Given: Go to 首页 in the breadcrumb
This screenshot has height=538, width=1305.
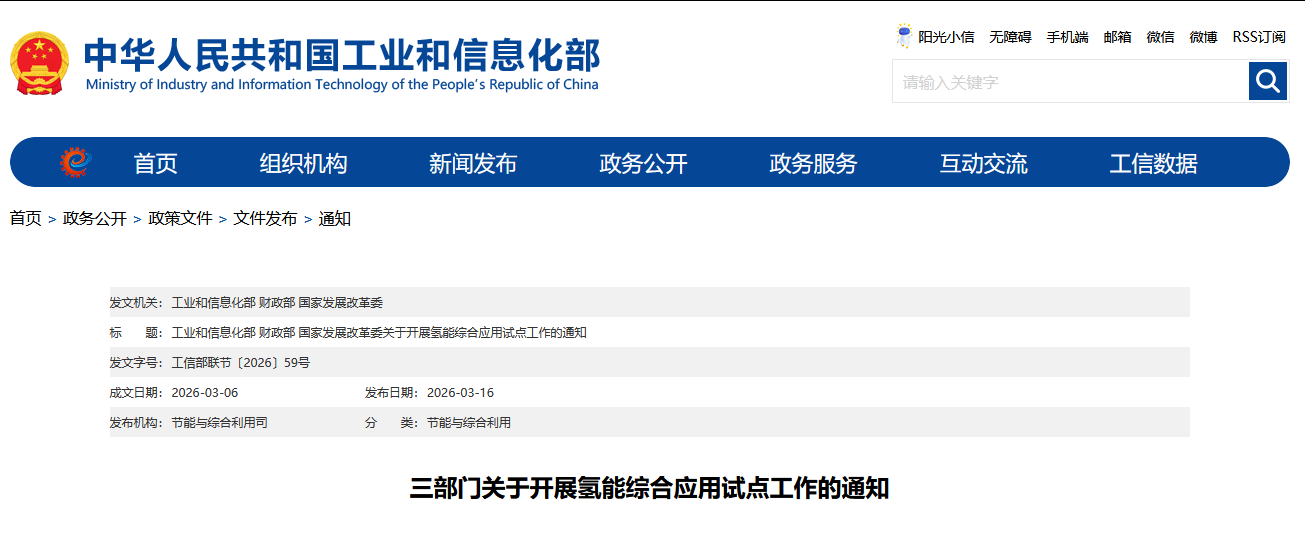Looking at the screenshot, I should pyautogui.click(x=26, y=219).
